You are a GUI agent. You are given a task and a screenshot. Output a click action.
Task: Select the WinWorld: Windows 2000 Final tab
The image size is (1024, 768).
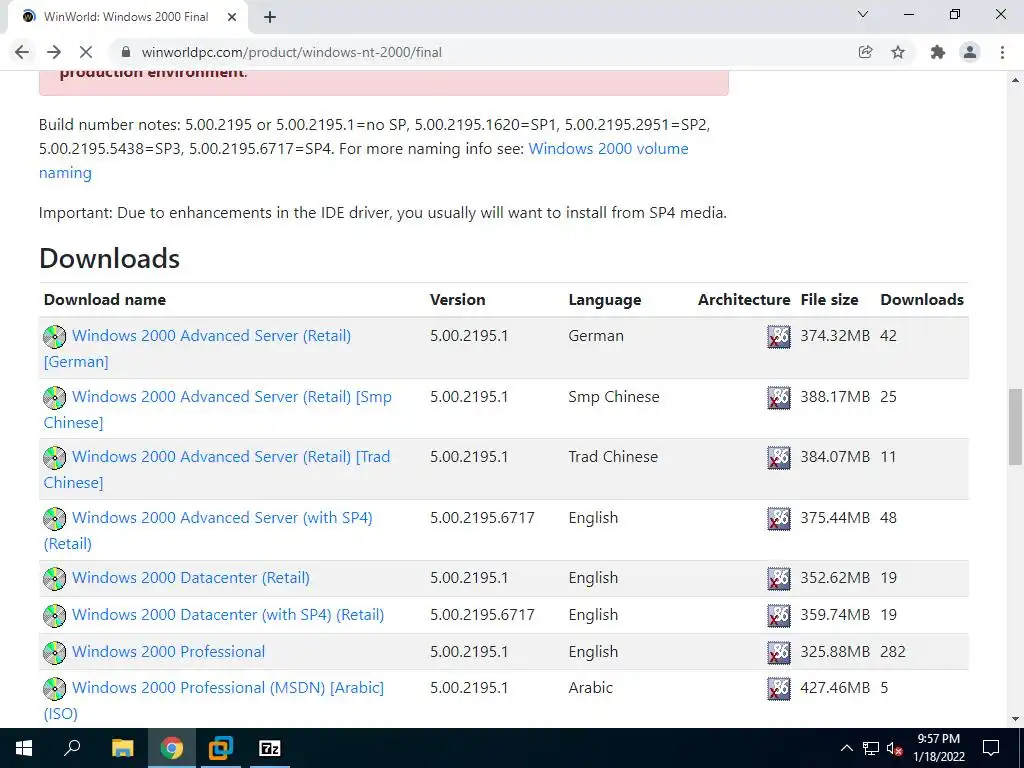coord(126,17)
